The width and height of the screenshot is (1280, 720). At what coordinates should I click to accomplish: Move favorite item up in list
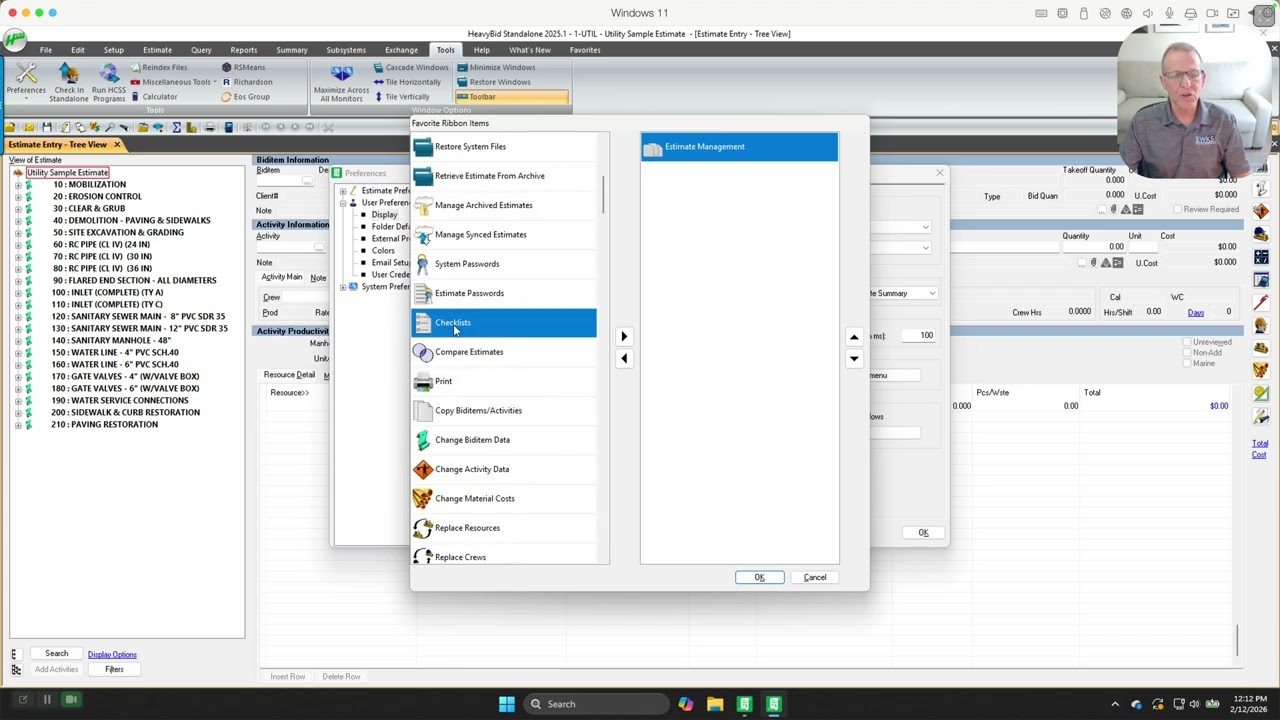[x=854, y=336]
